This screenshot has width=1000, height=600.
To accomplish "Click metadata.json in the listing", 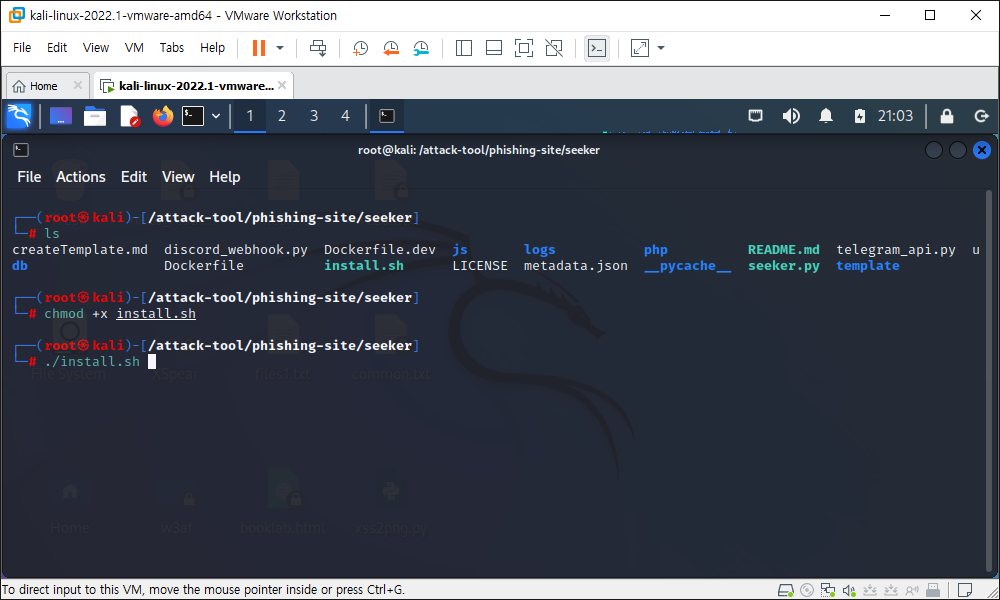I will click(576, 266).
